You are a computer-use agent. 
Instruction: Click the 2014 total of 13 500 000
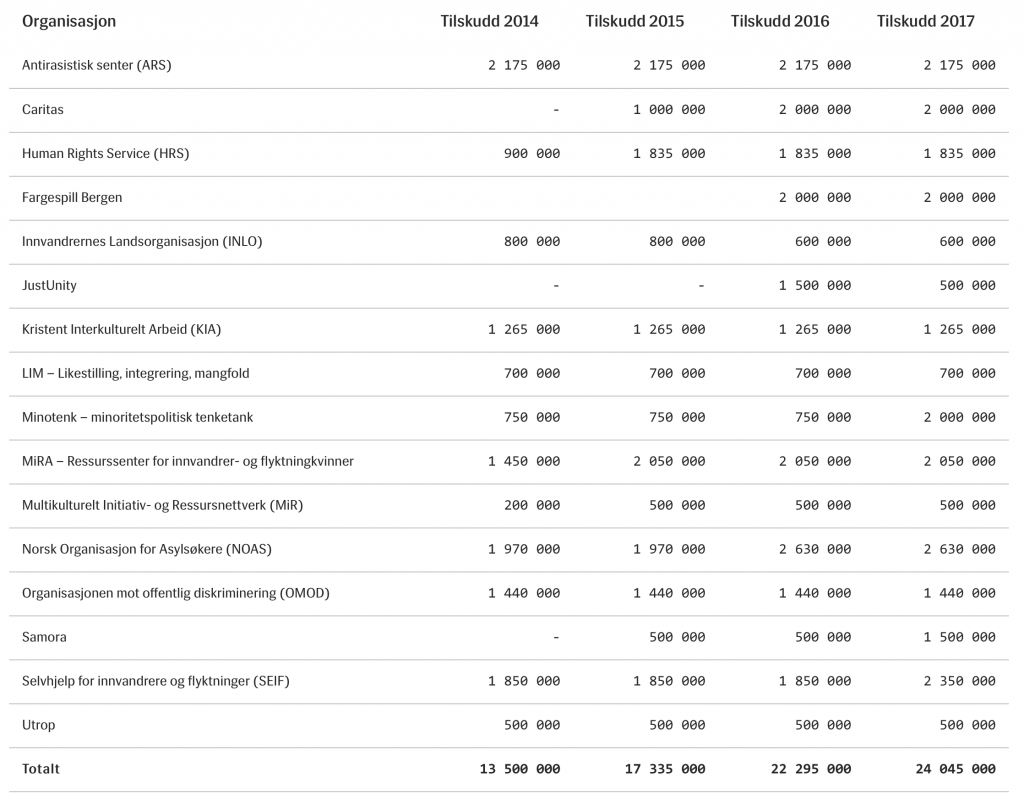(x=520, y=769)
